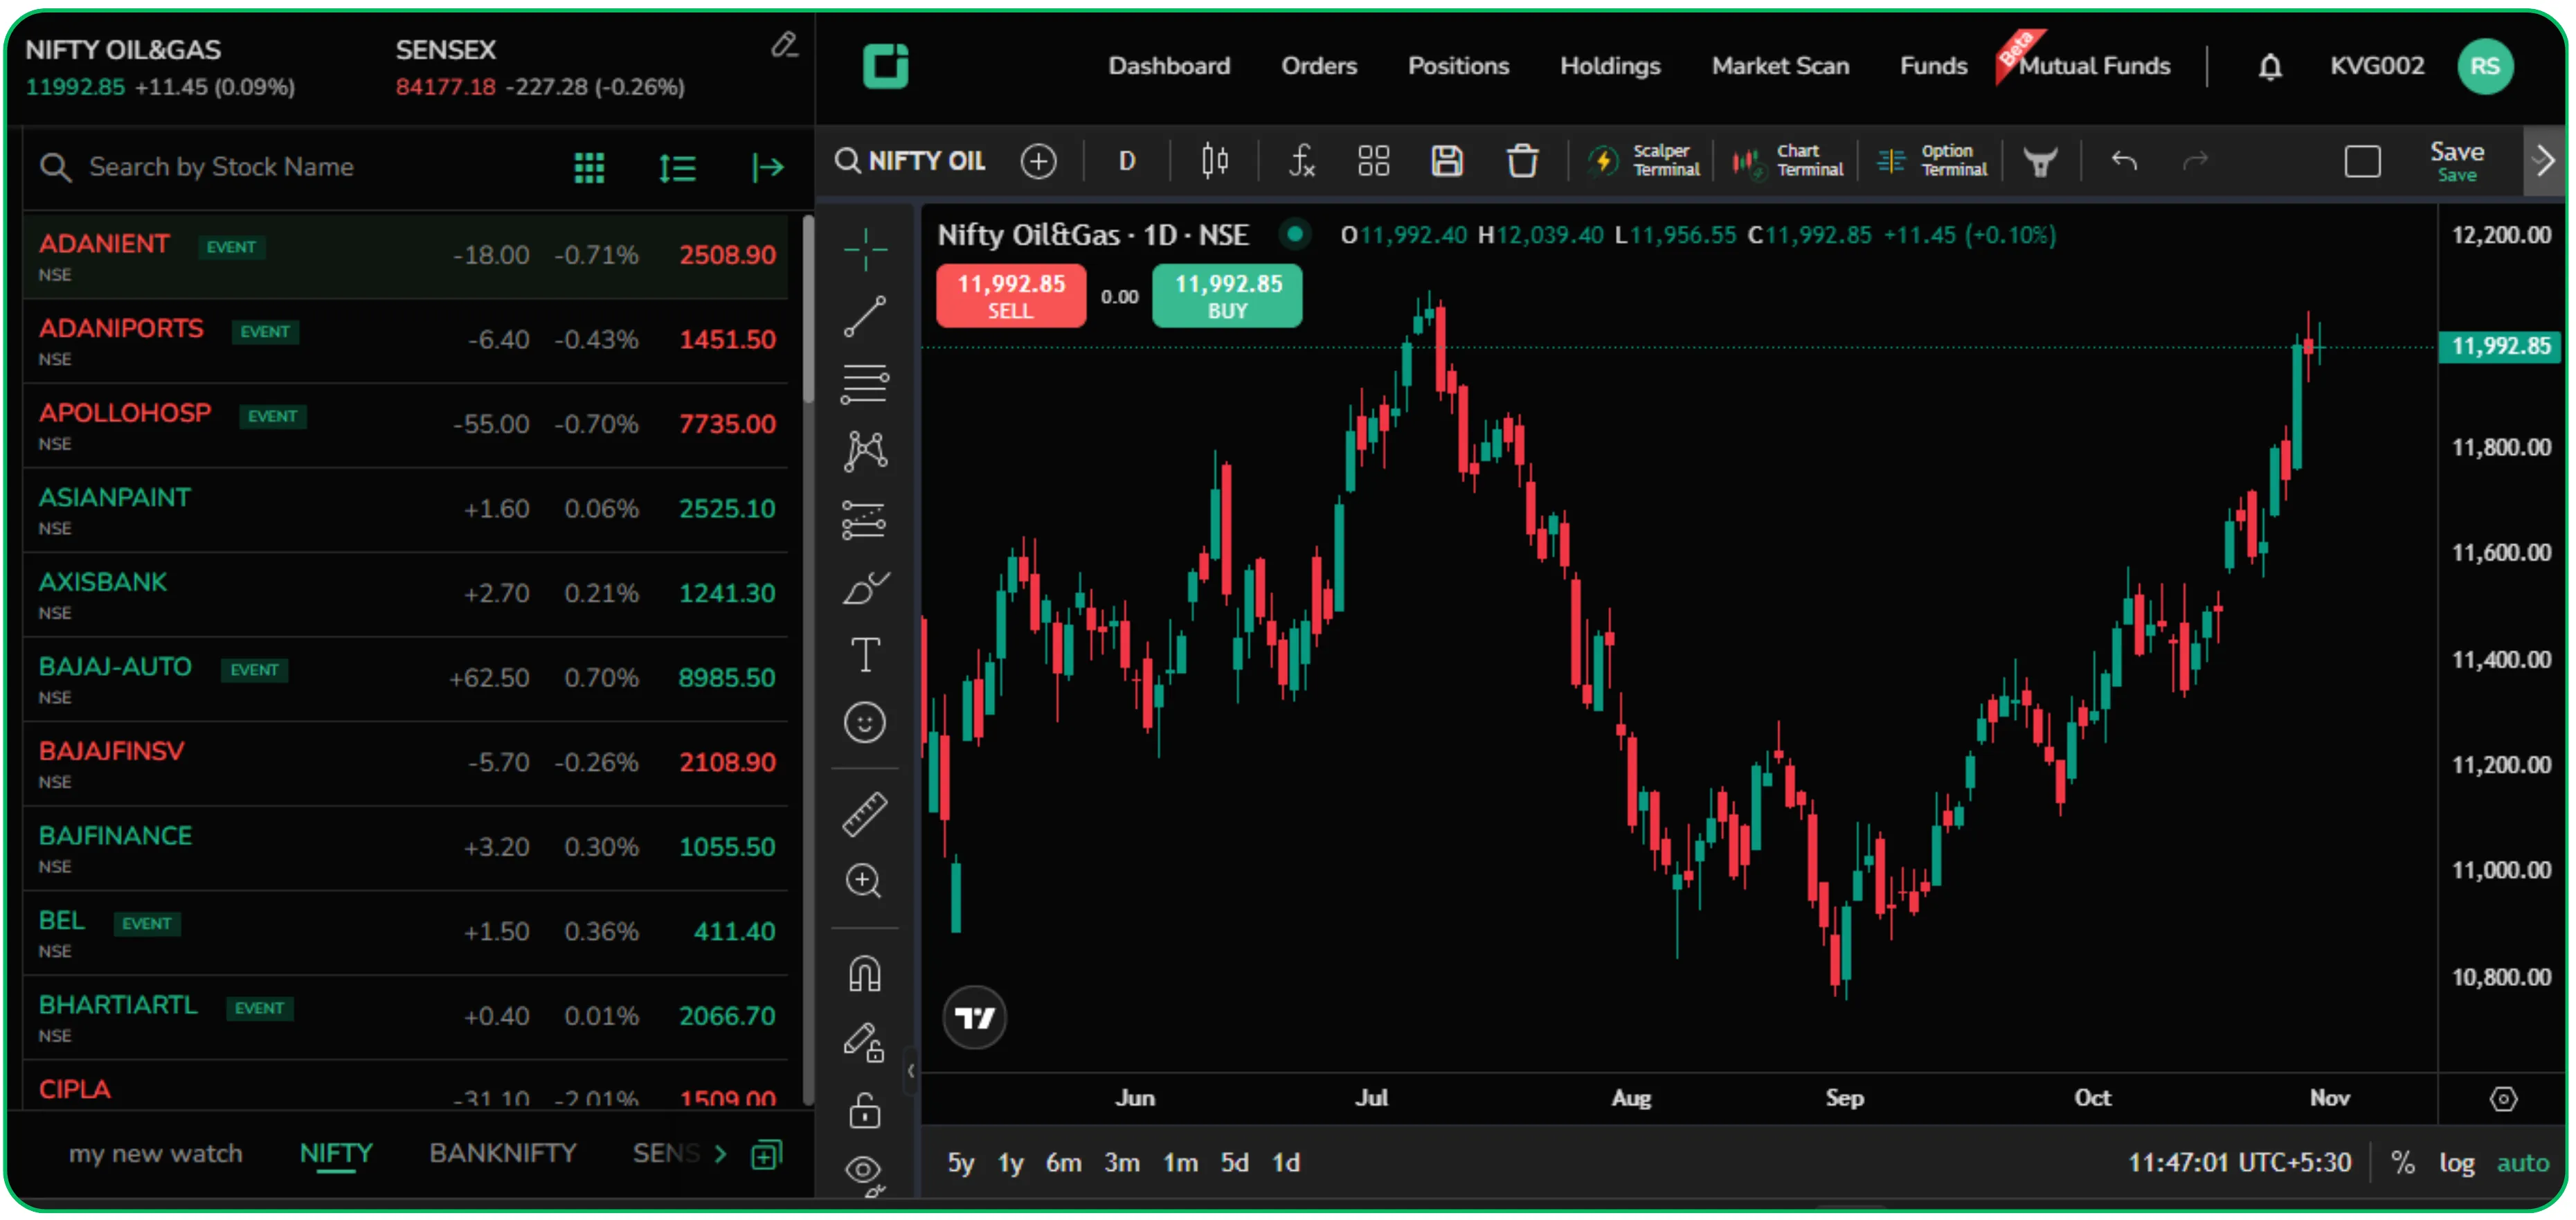This screenshot has width=2576, height=1220.
Task: Select the measure ruler tool
Action: click(864, 813)
